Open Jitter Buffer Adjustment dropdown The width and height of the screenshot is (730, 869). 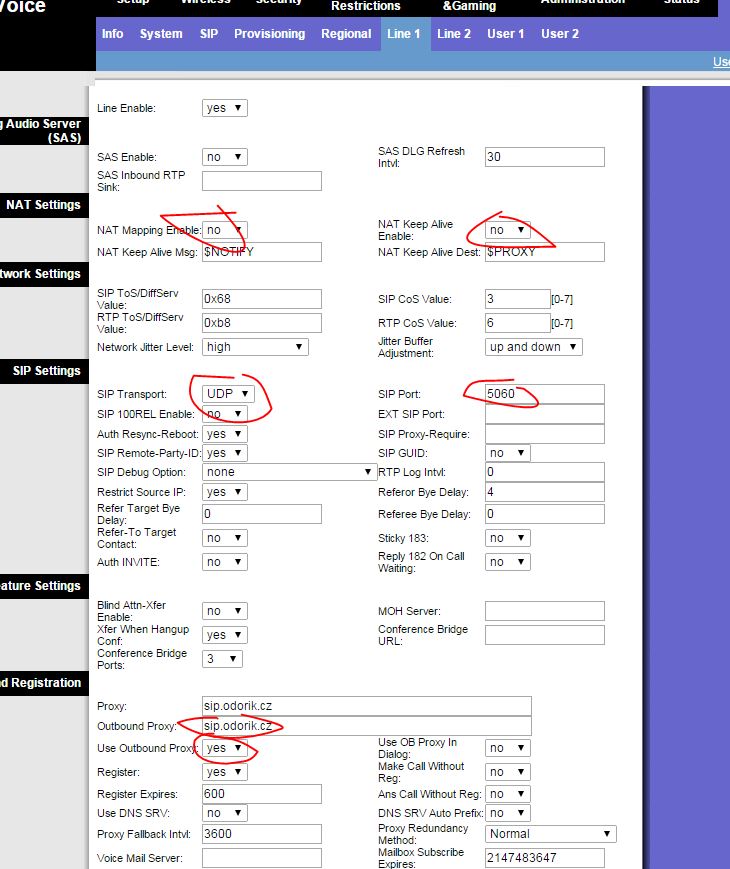pos(533,347)
